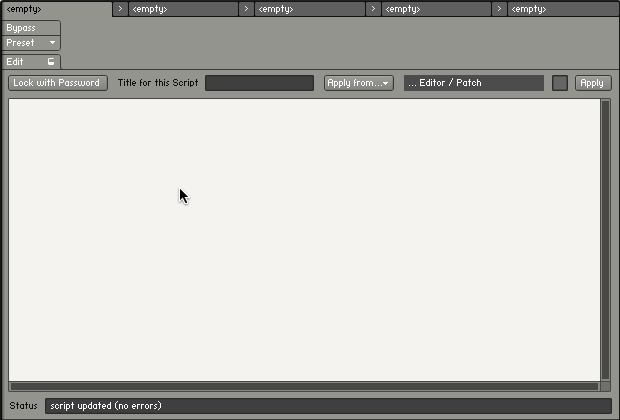
Task: Click the arrow between second and third script slots
Action: point(246,9)
